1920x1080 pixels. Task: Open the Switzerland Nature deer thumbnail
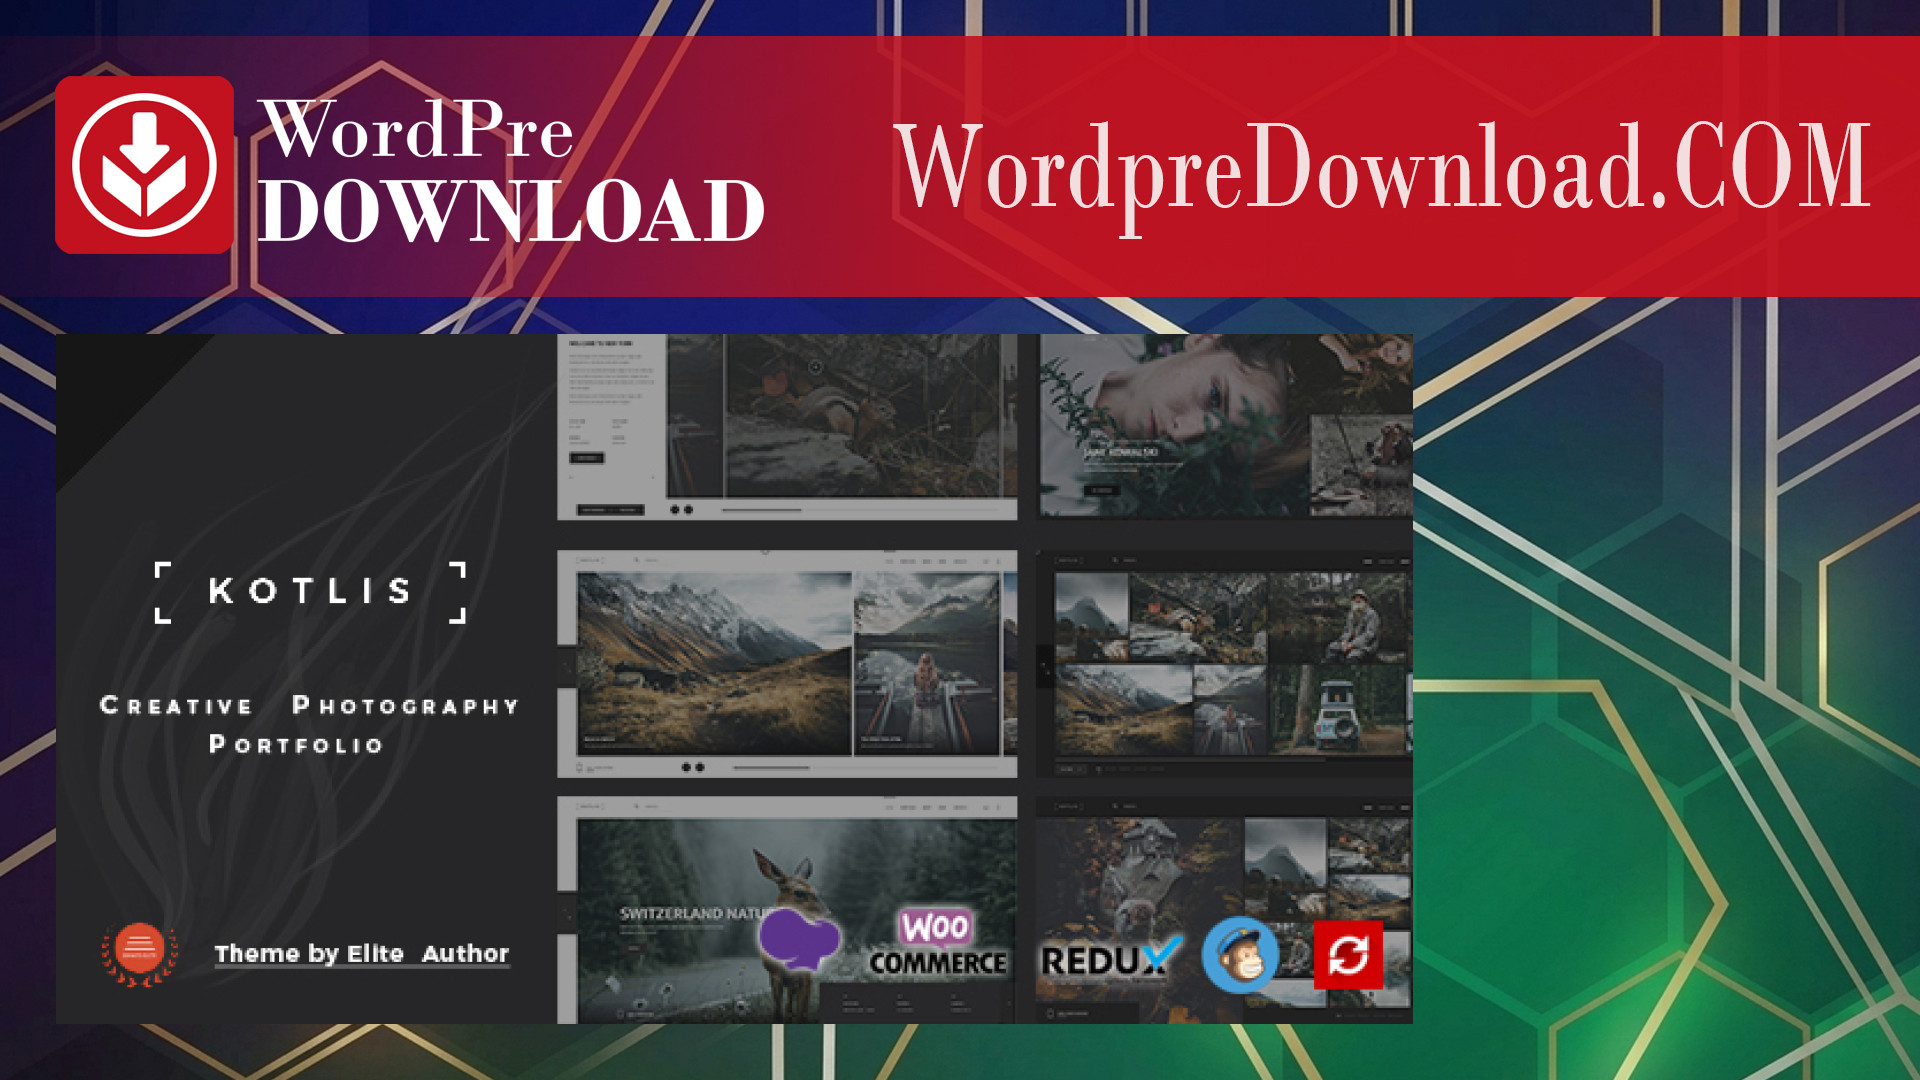click(x=787, y=909)
